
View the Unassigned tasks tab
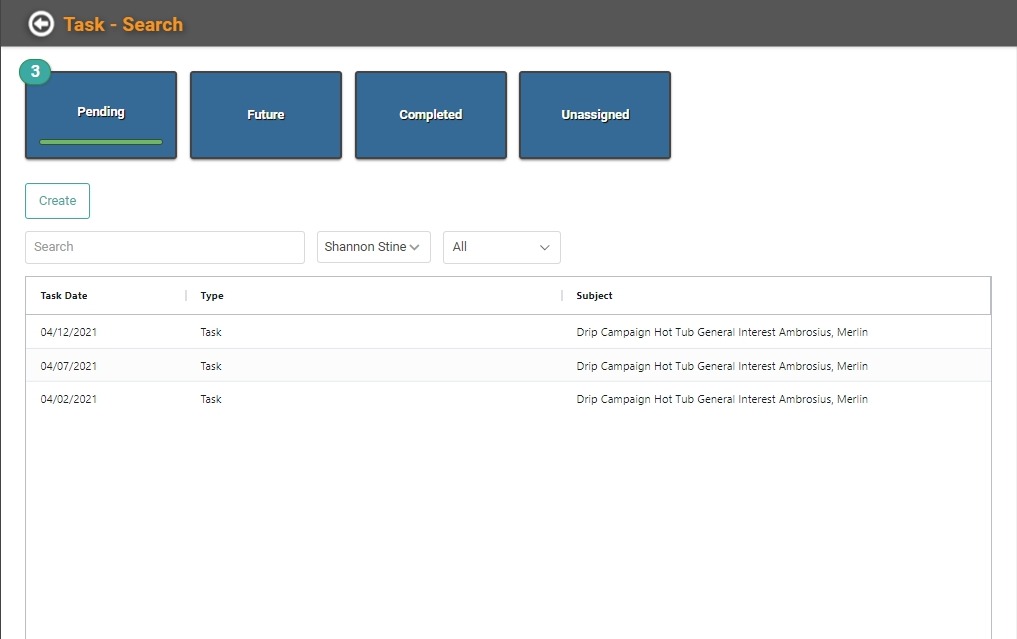click(595, 115)
